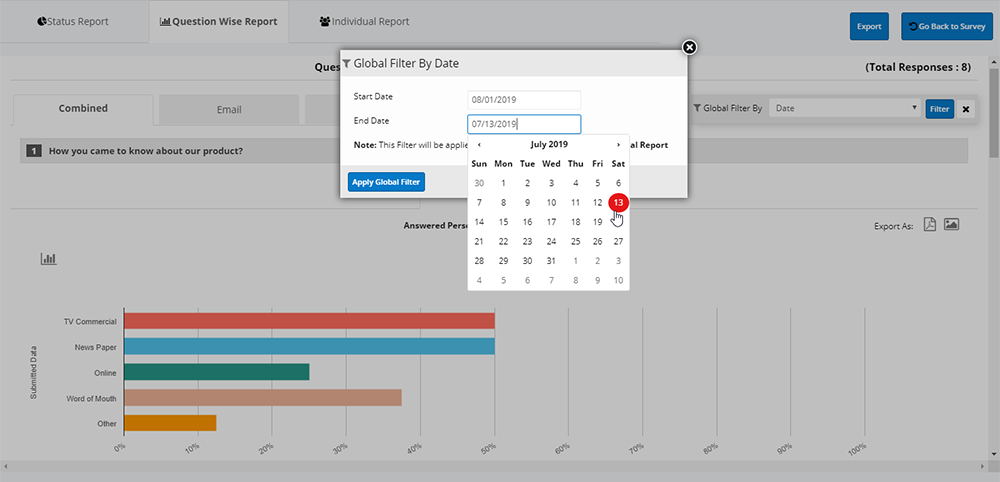
Task: Pick July 22 in the calendar
Action: [x=503, y=242]
